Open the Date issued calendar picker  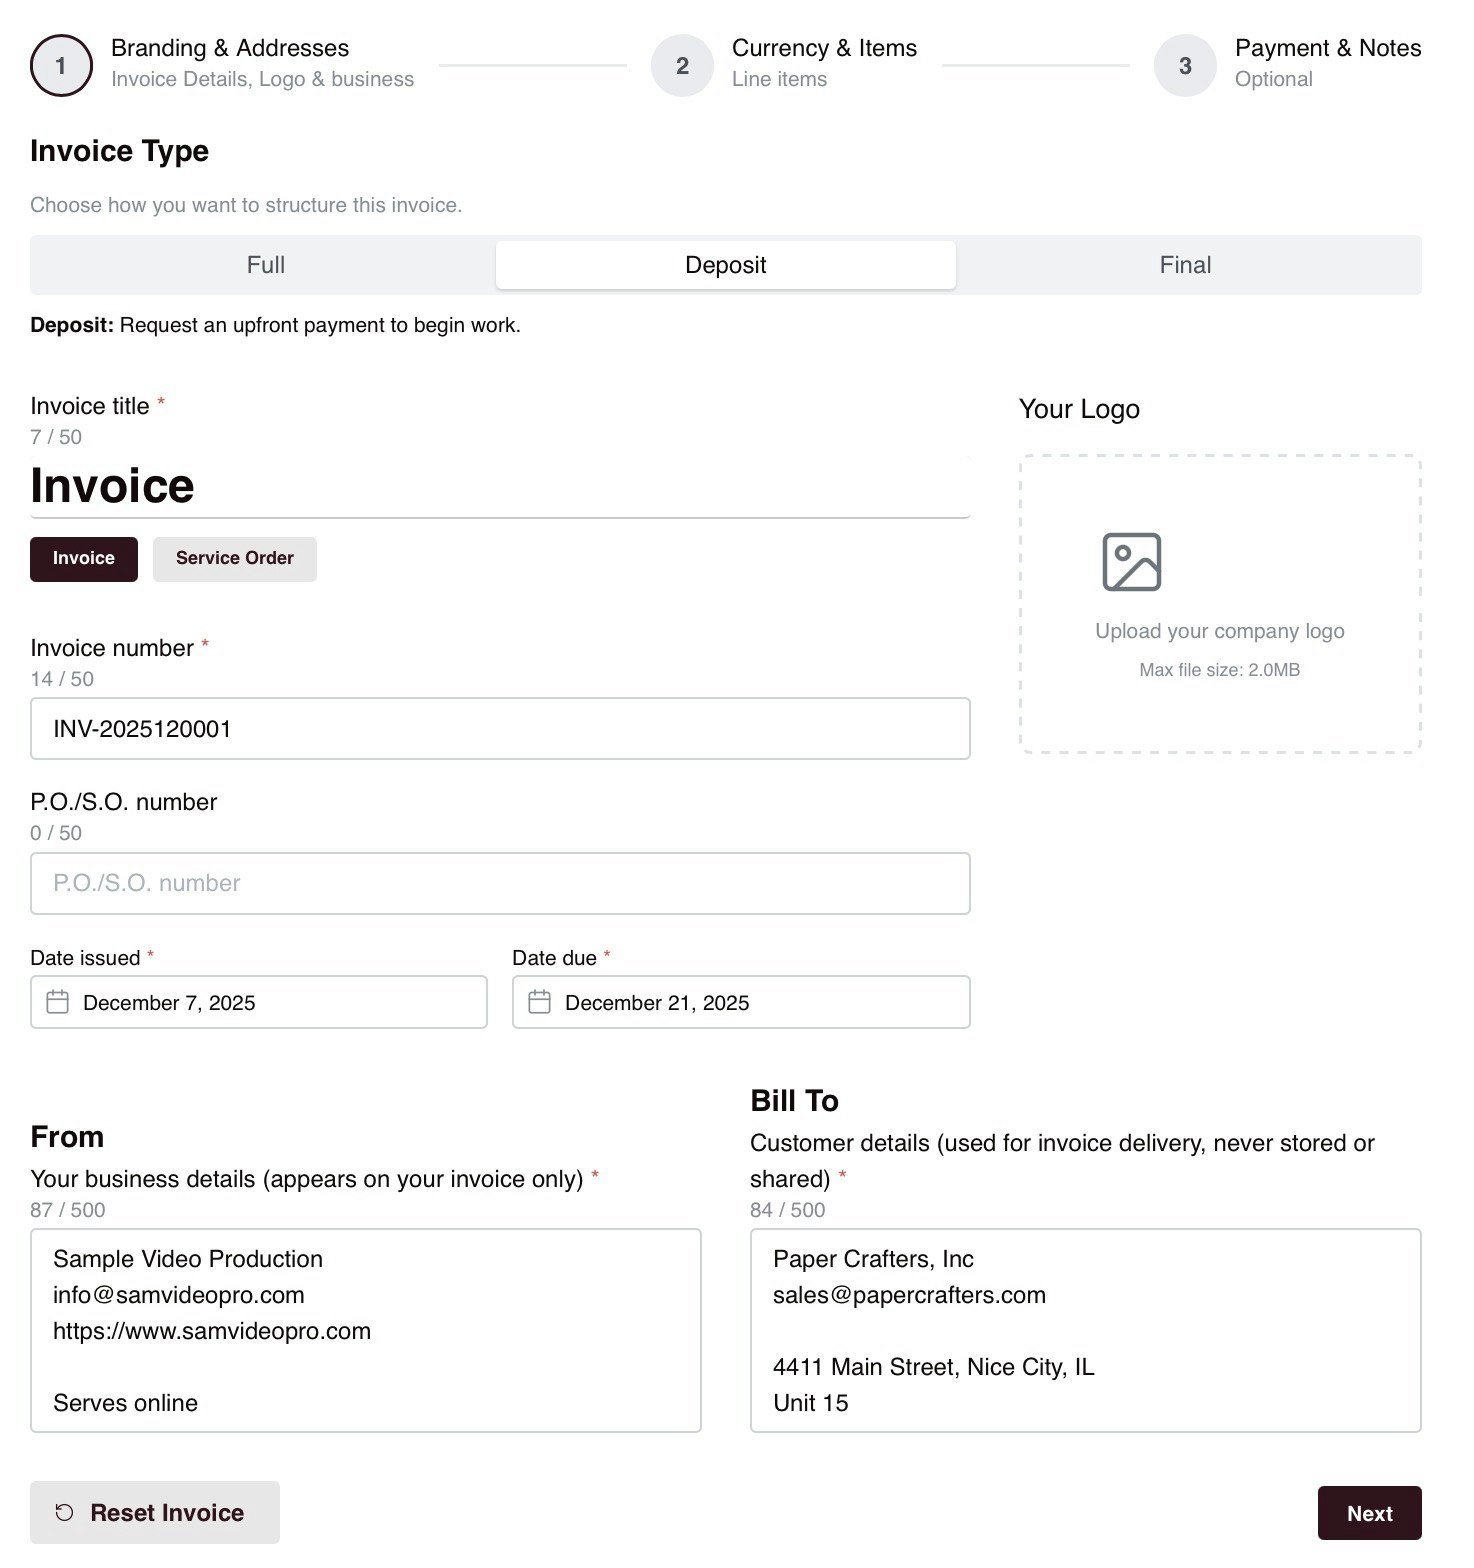59,1002
